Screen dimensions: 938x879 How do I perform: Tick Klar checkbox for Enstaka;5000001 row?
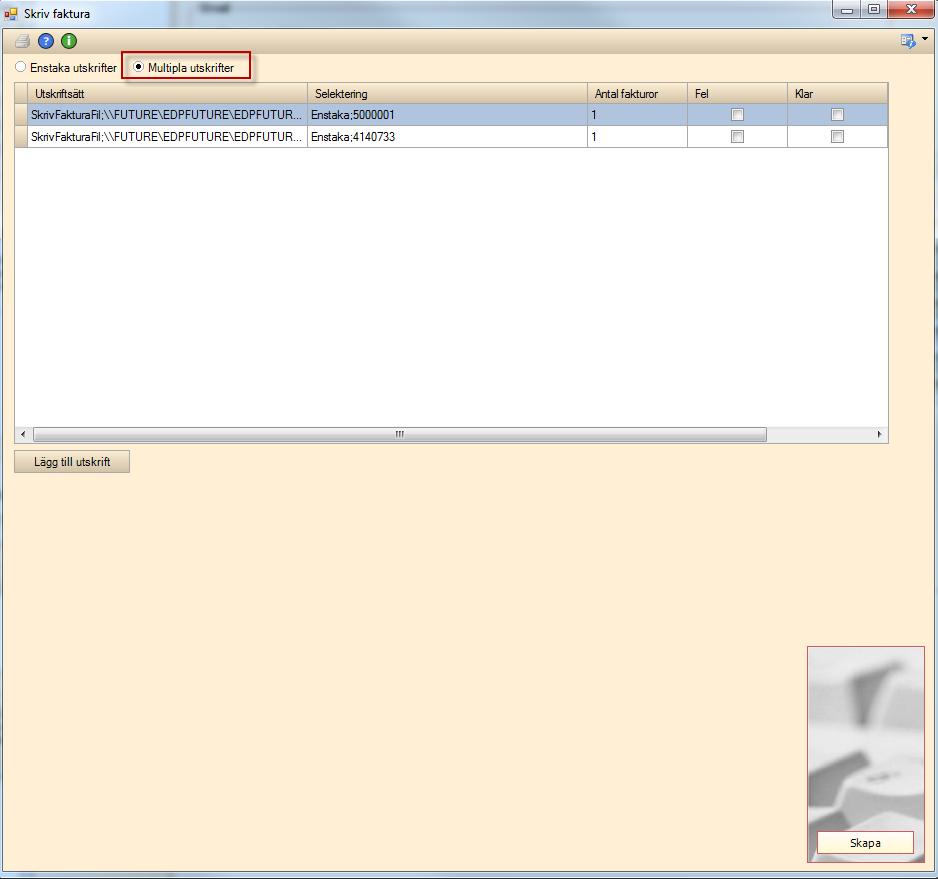tap(837, 114)
